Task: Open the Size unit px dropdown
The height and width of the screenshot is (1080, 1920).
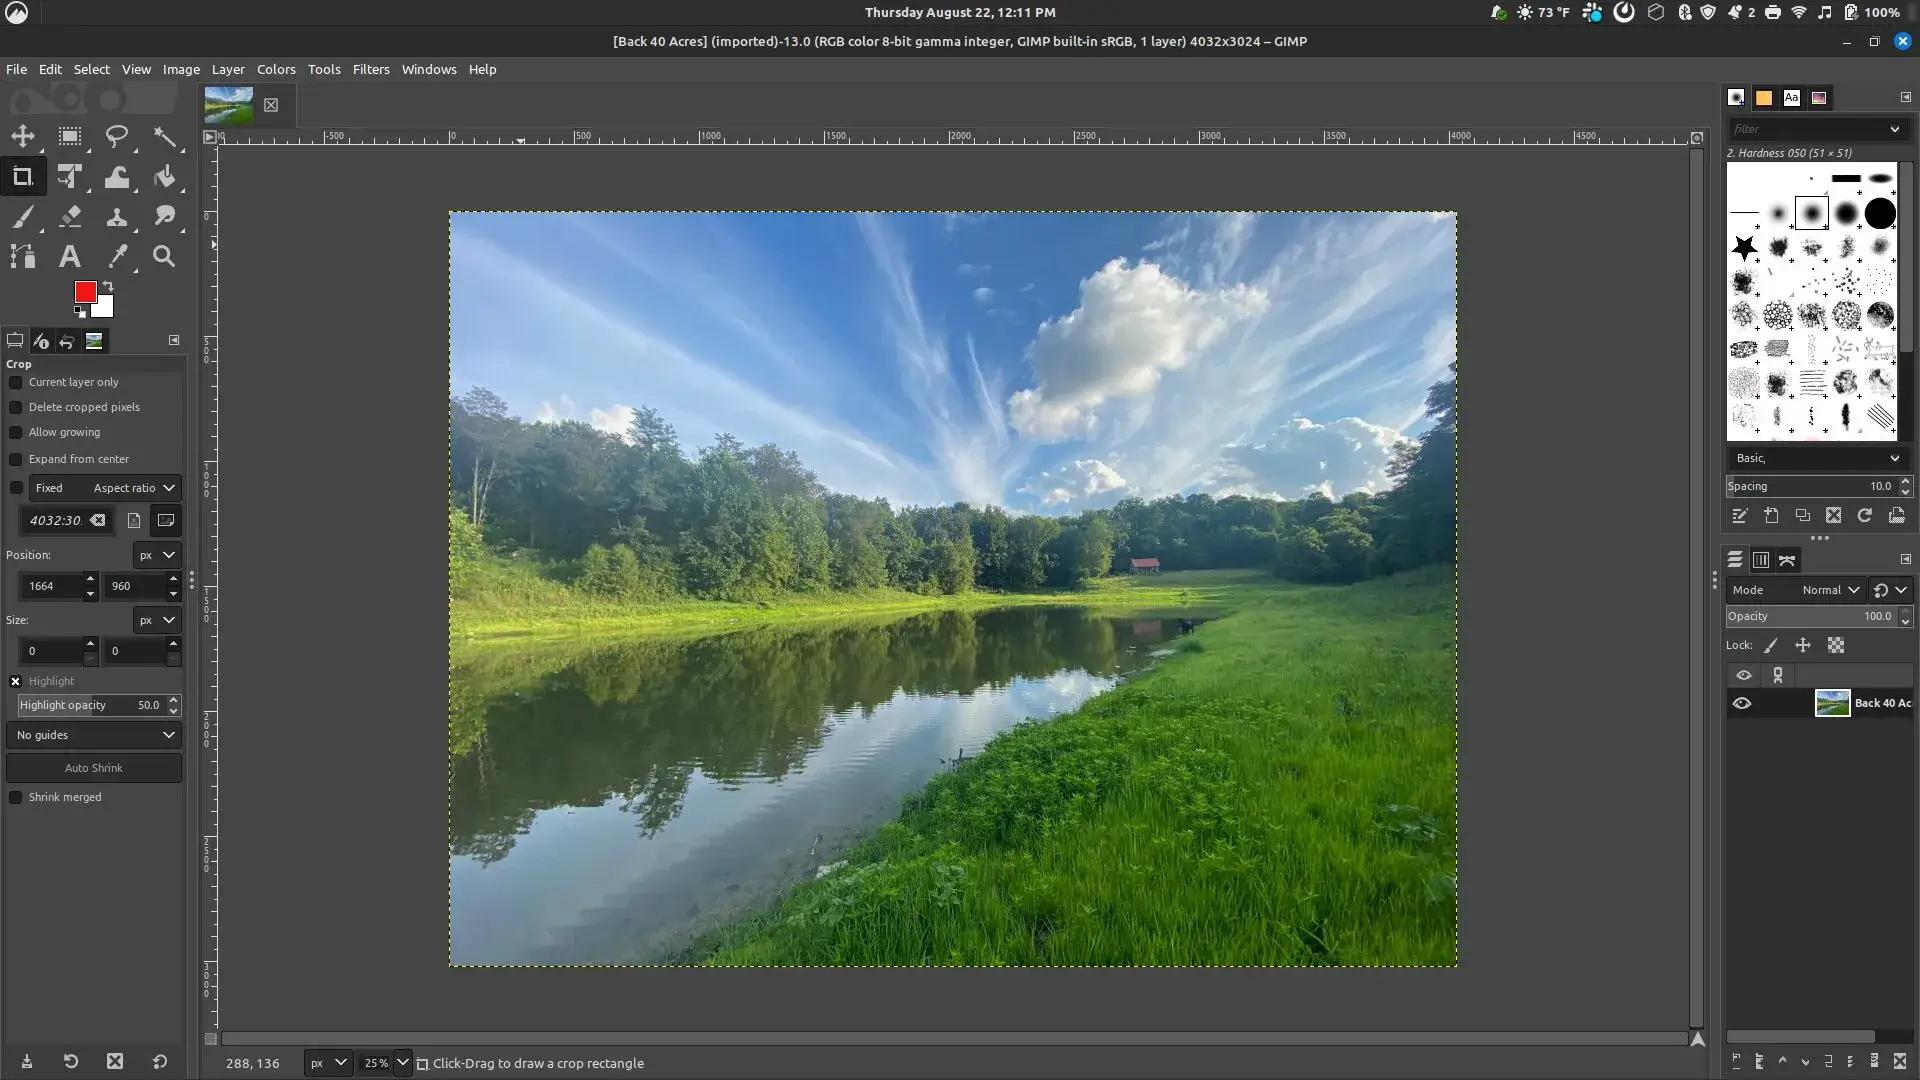Action: click(157, 620)
